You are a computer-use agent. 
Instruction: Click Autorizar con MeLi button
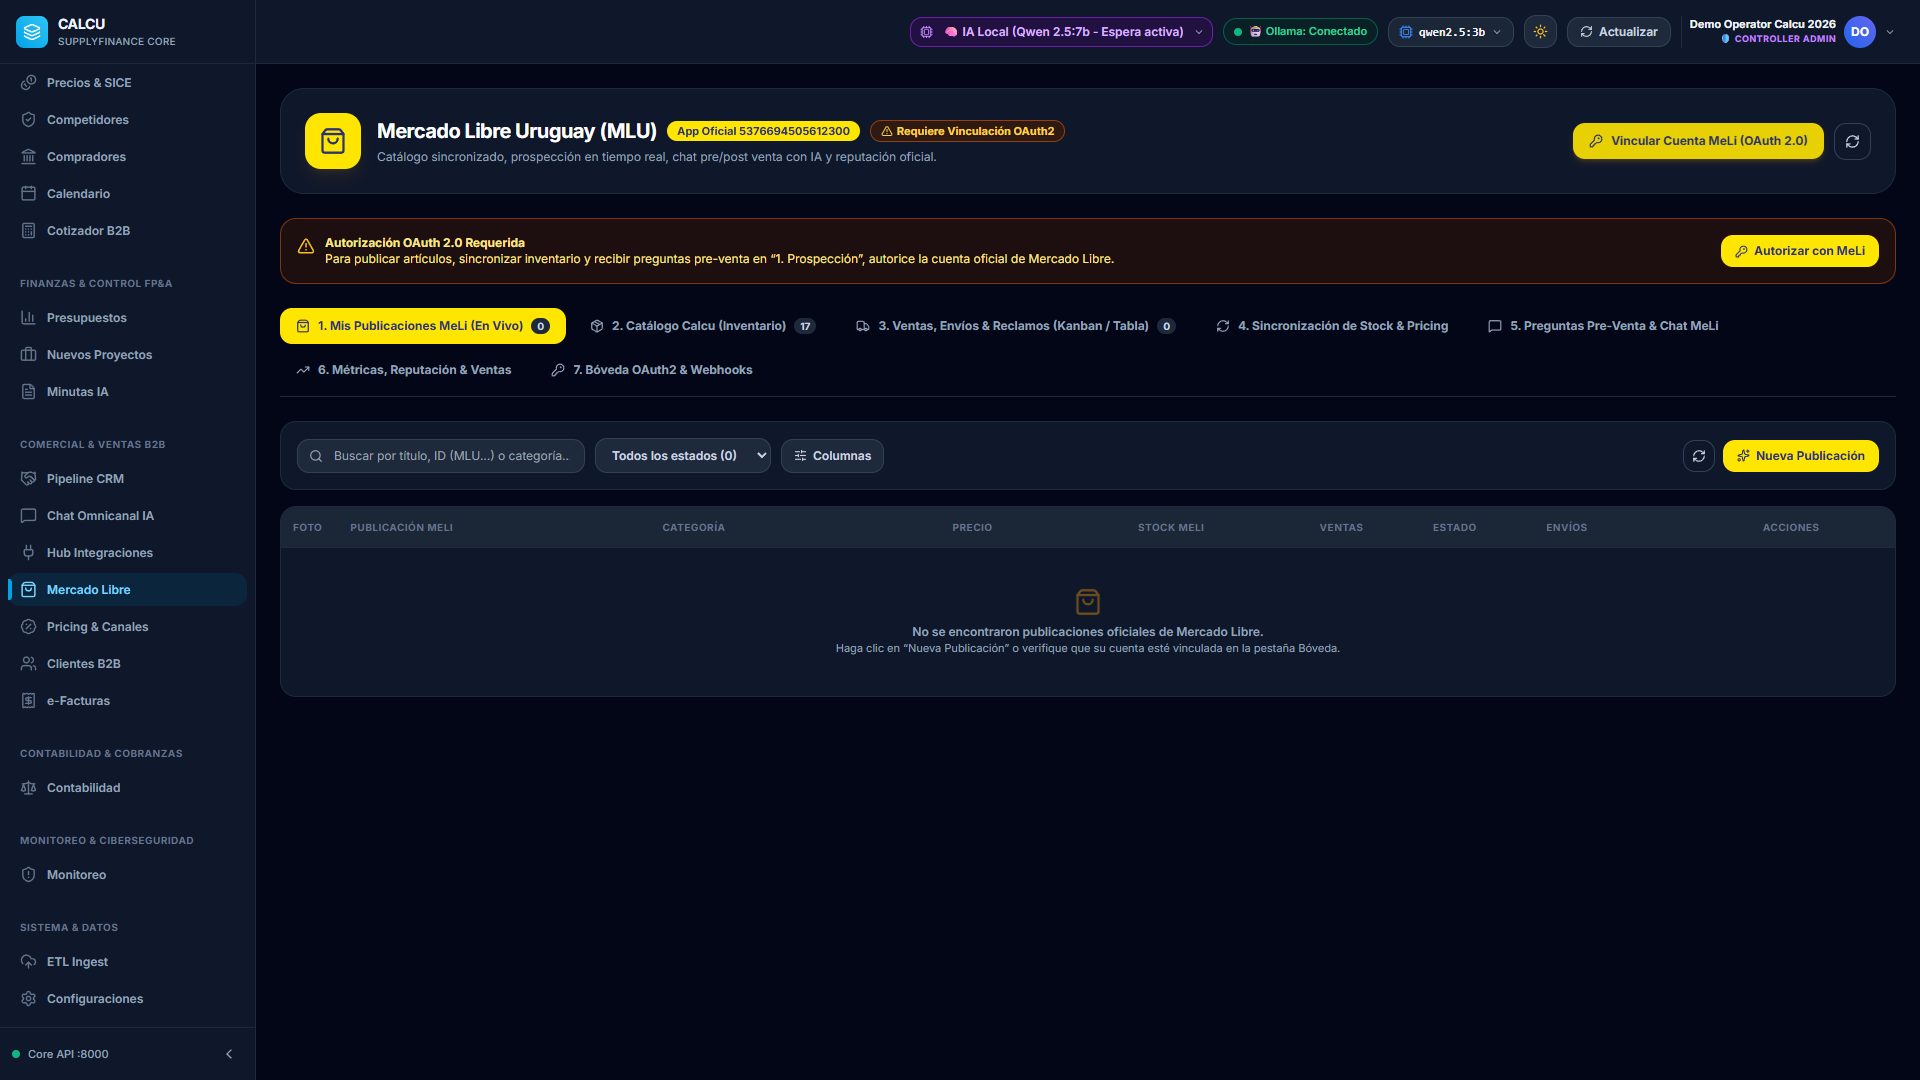click(1799, 251)
